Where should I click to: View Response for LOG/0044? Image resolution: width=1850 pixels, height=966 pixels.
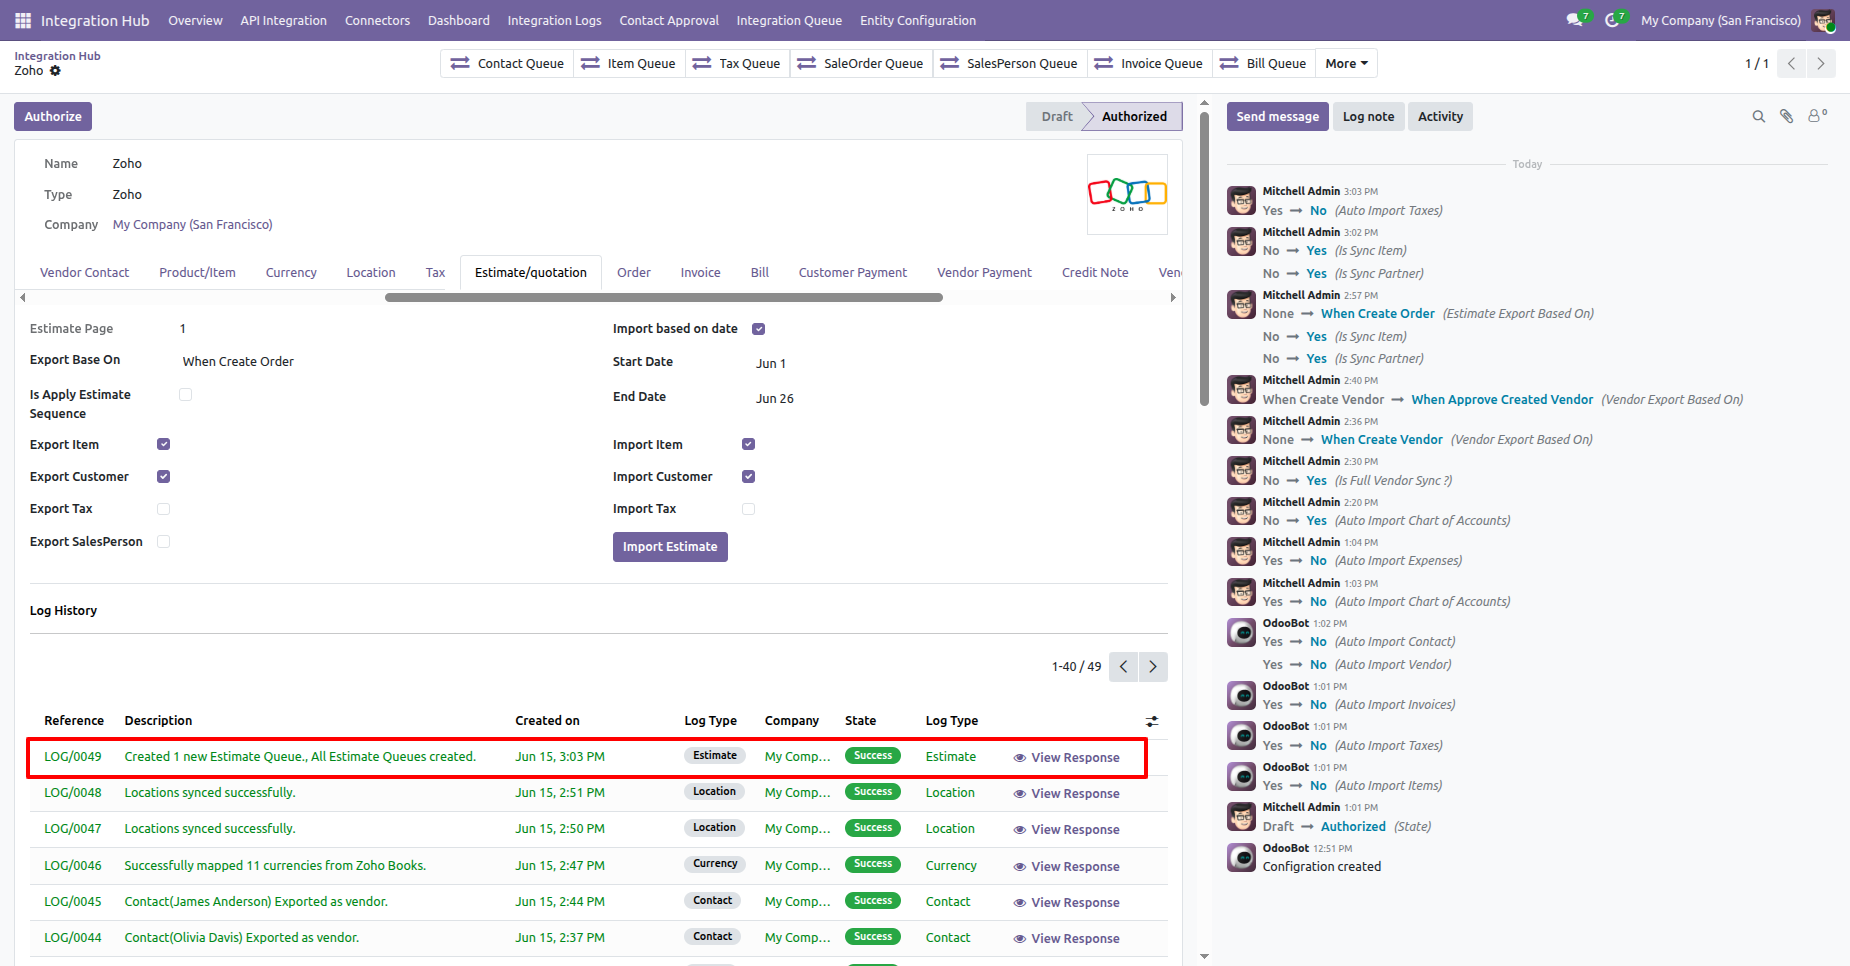pos(1066,939)
